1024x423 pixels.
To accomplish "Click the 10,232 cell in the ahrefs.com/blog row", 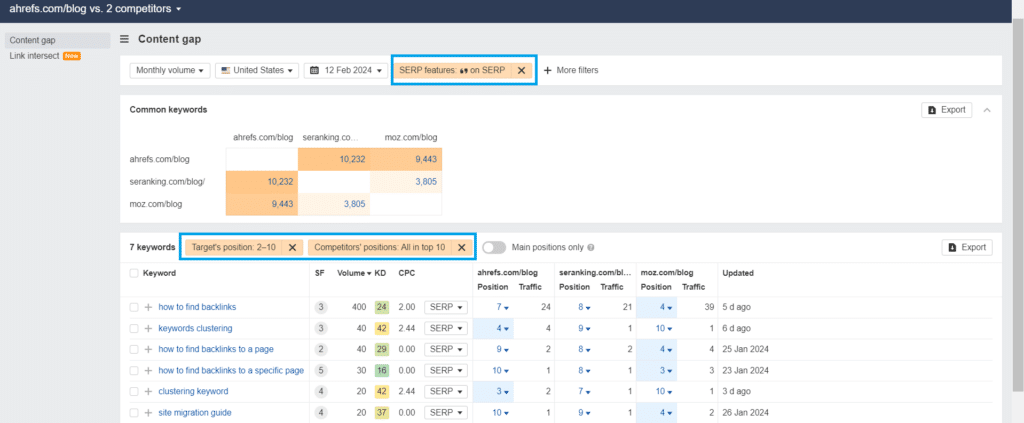I will (334, 159).
